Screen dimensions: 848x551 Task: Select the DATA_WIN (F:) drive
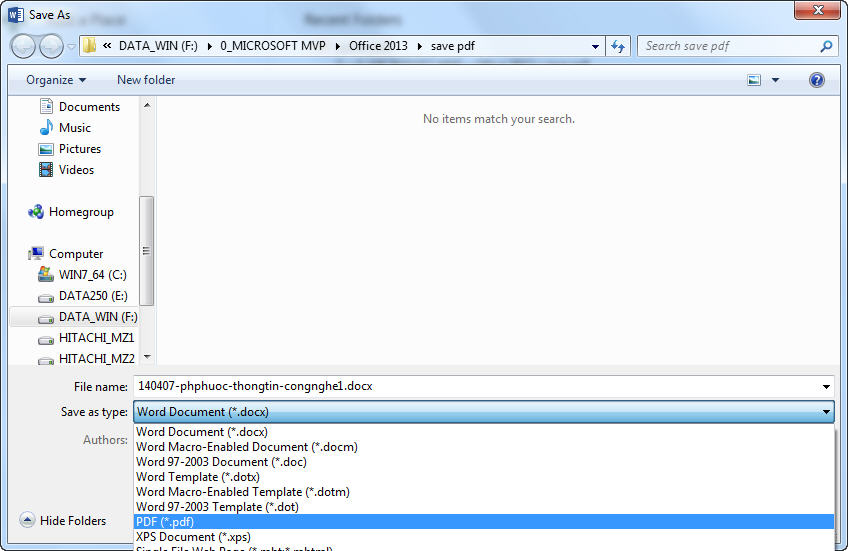[88, 317]
